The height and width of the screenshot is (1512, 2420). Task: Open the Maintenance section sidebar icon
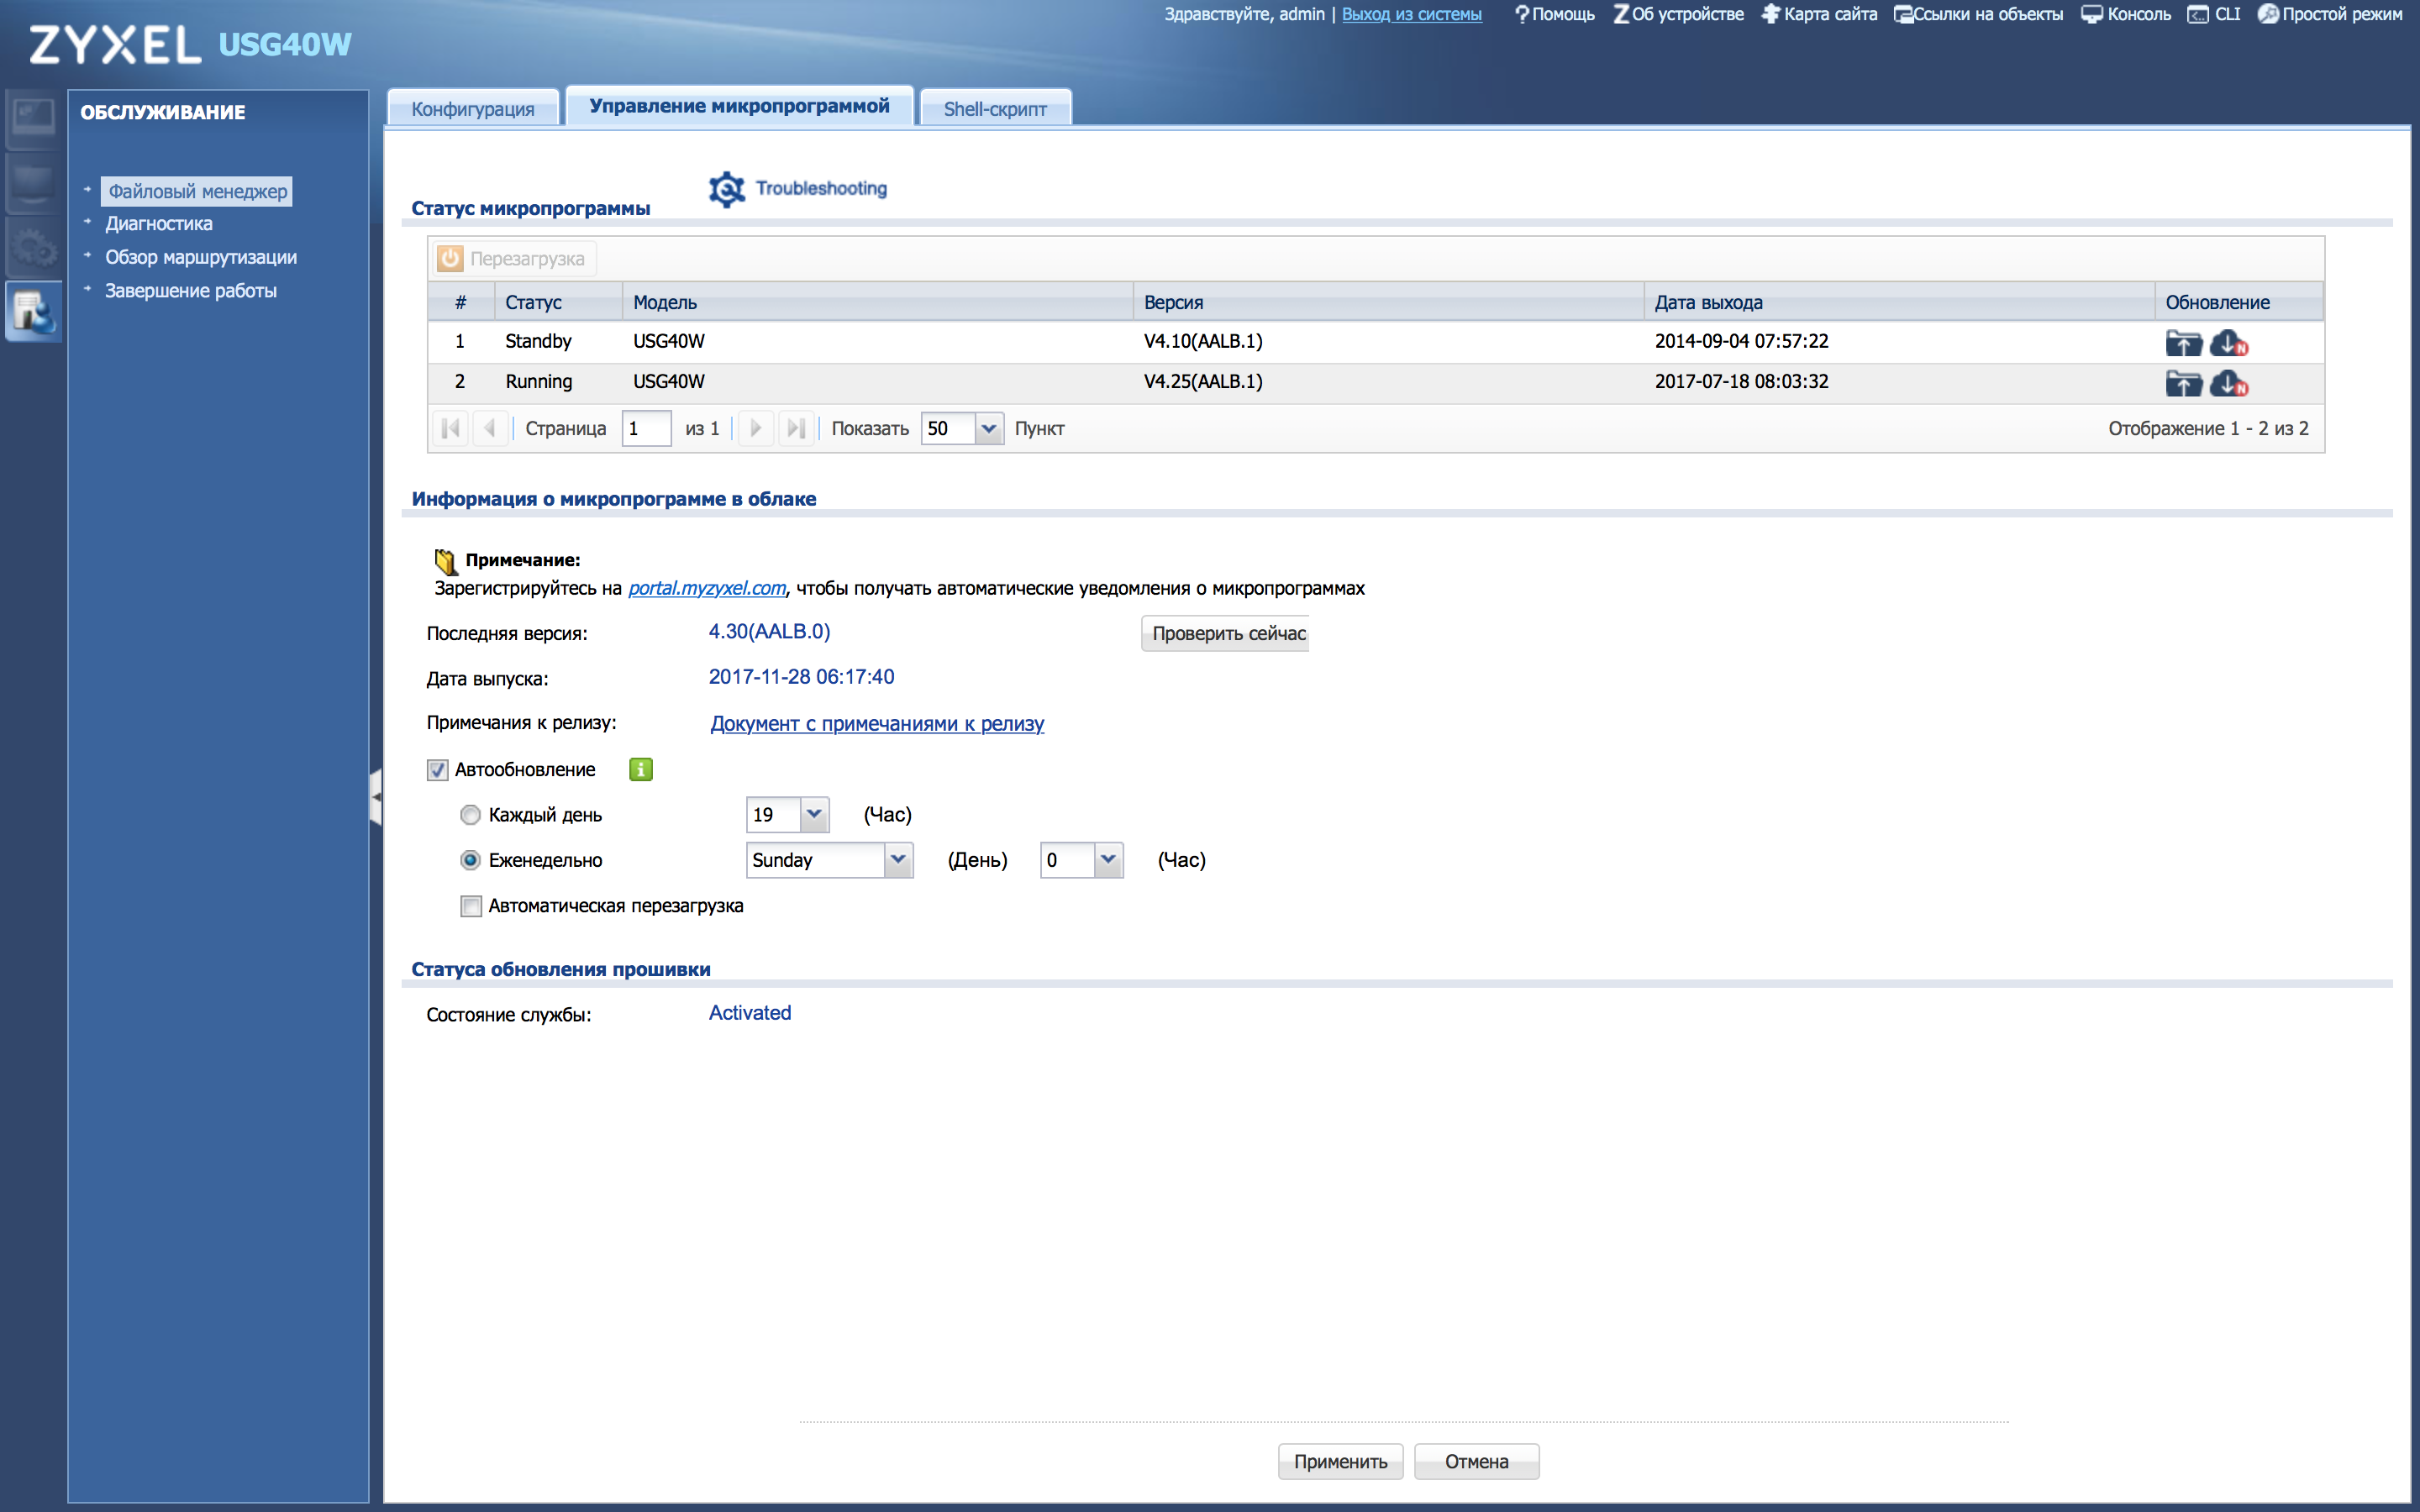33,311
